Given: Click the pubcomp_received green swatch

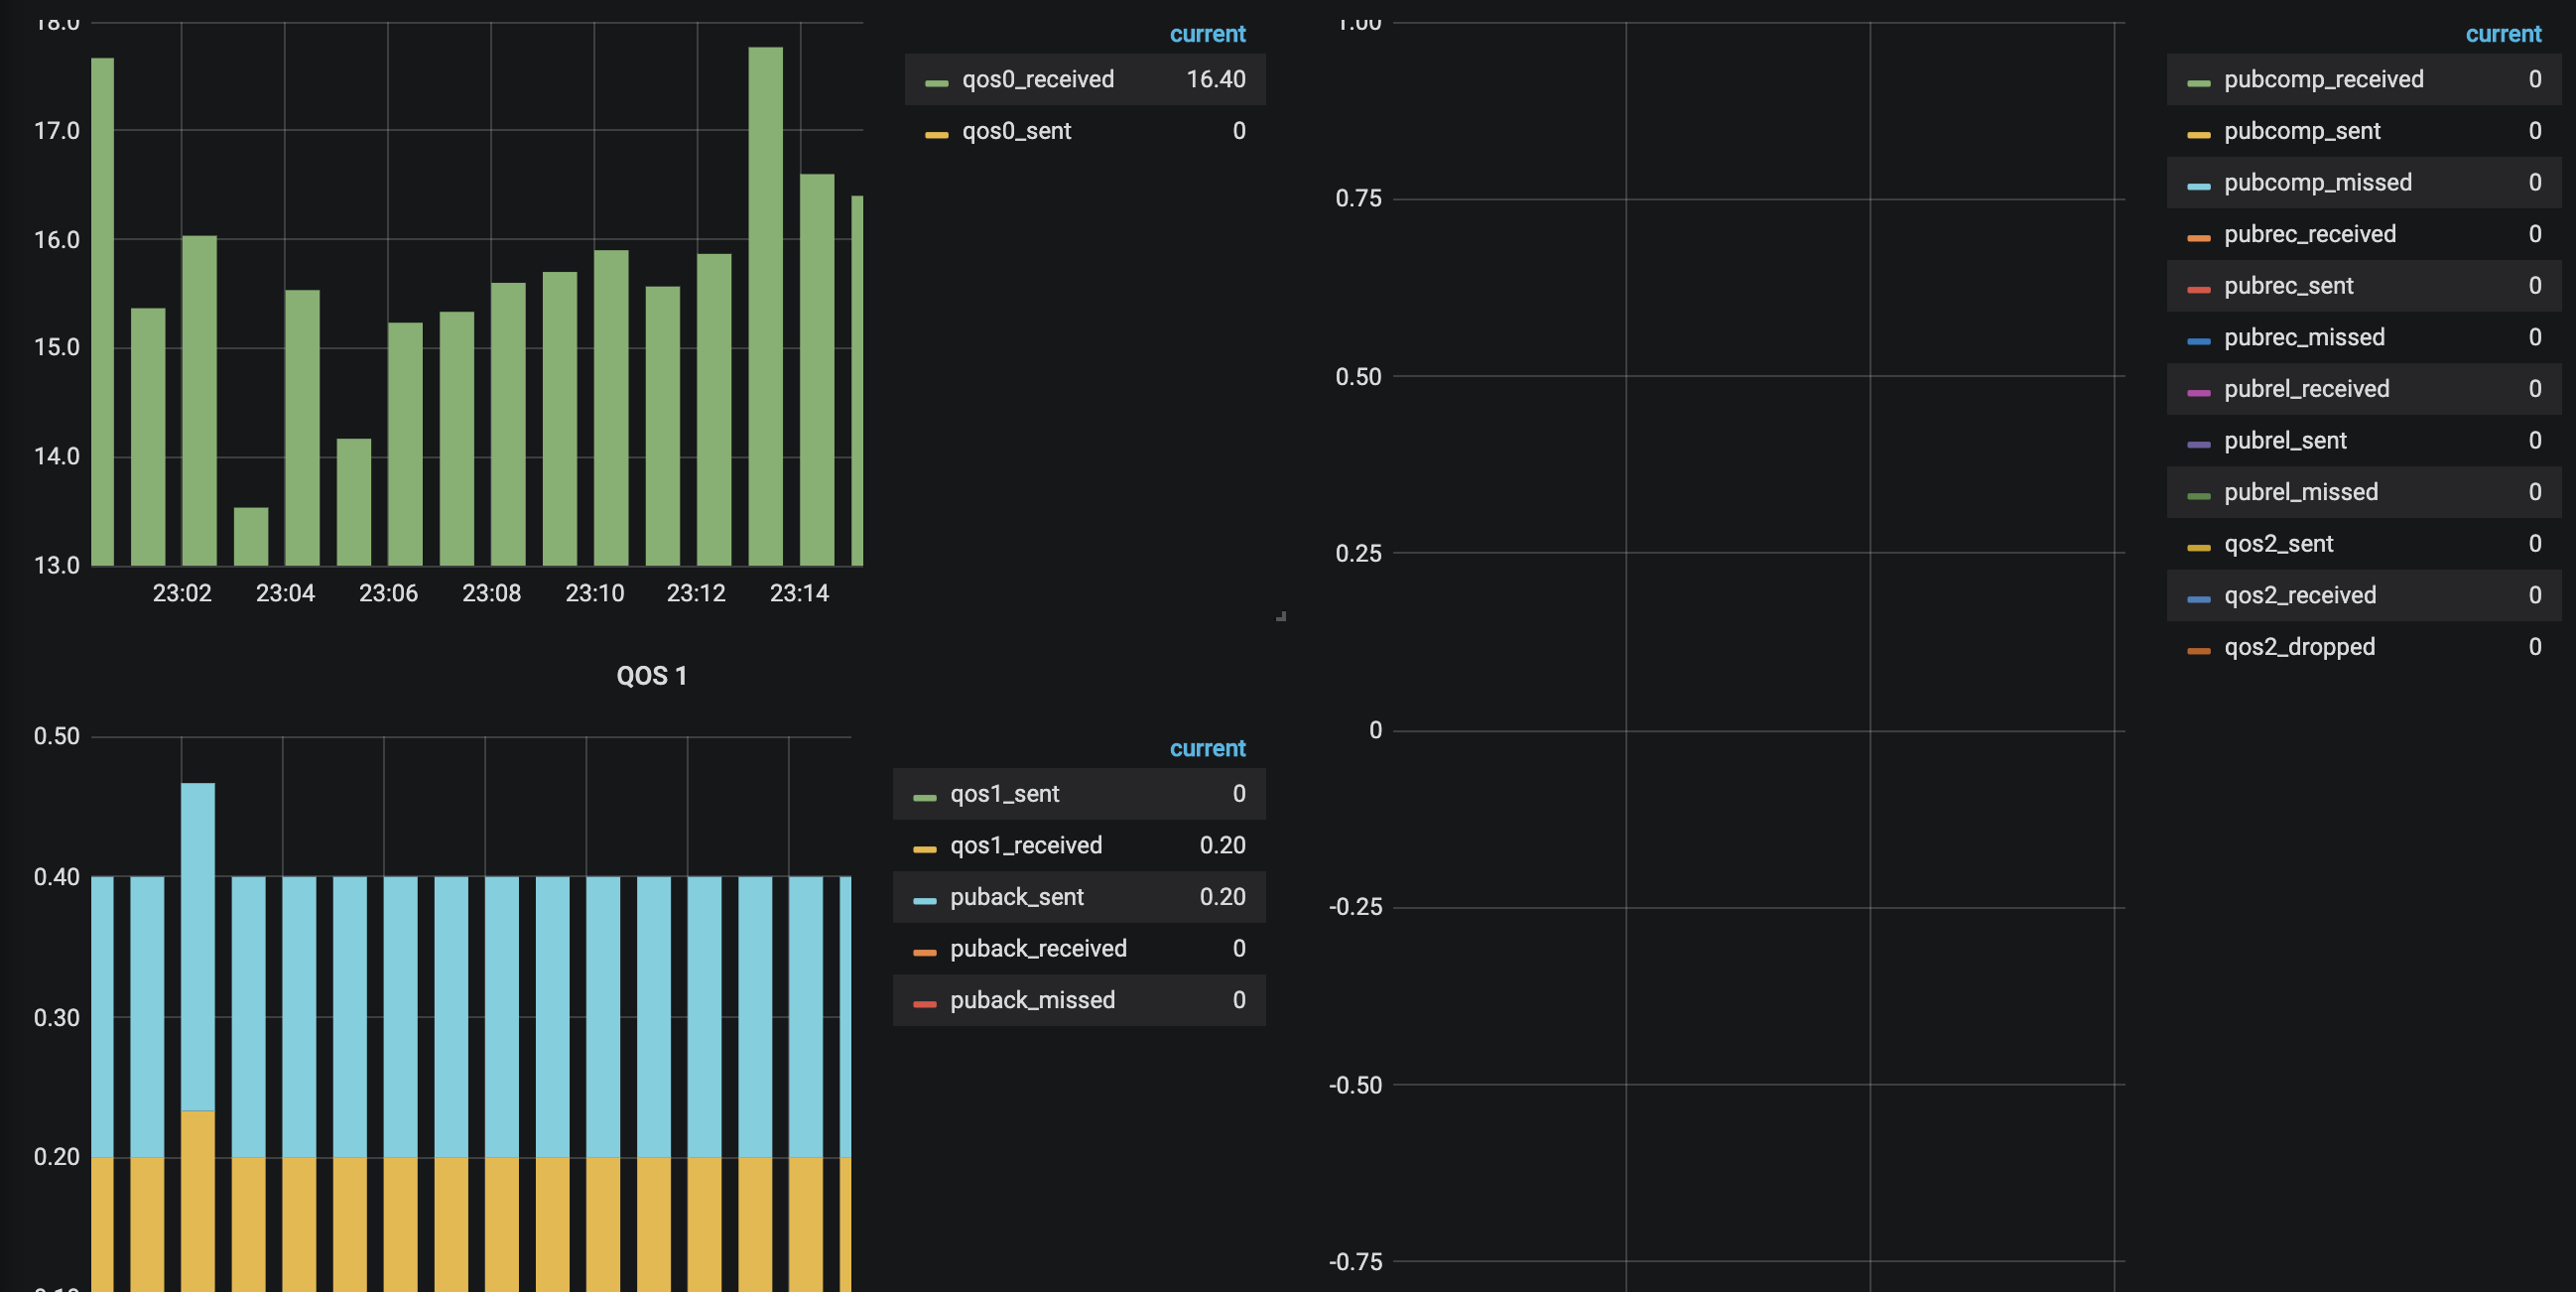Looking at the screenshot, I should [2198, 82].
